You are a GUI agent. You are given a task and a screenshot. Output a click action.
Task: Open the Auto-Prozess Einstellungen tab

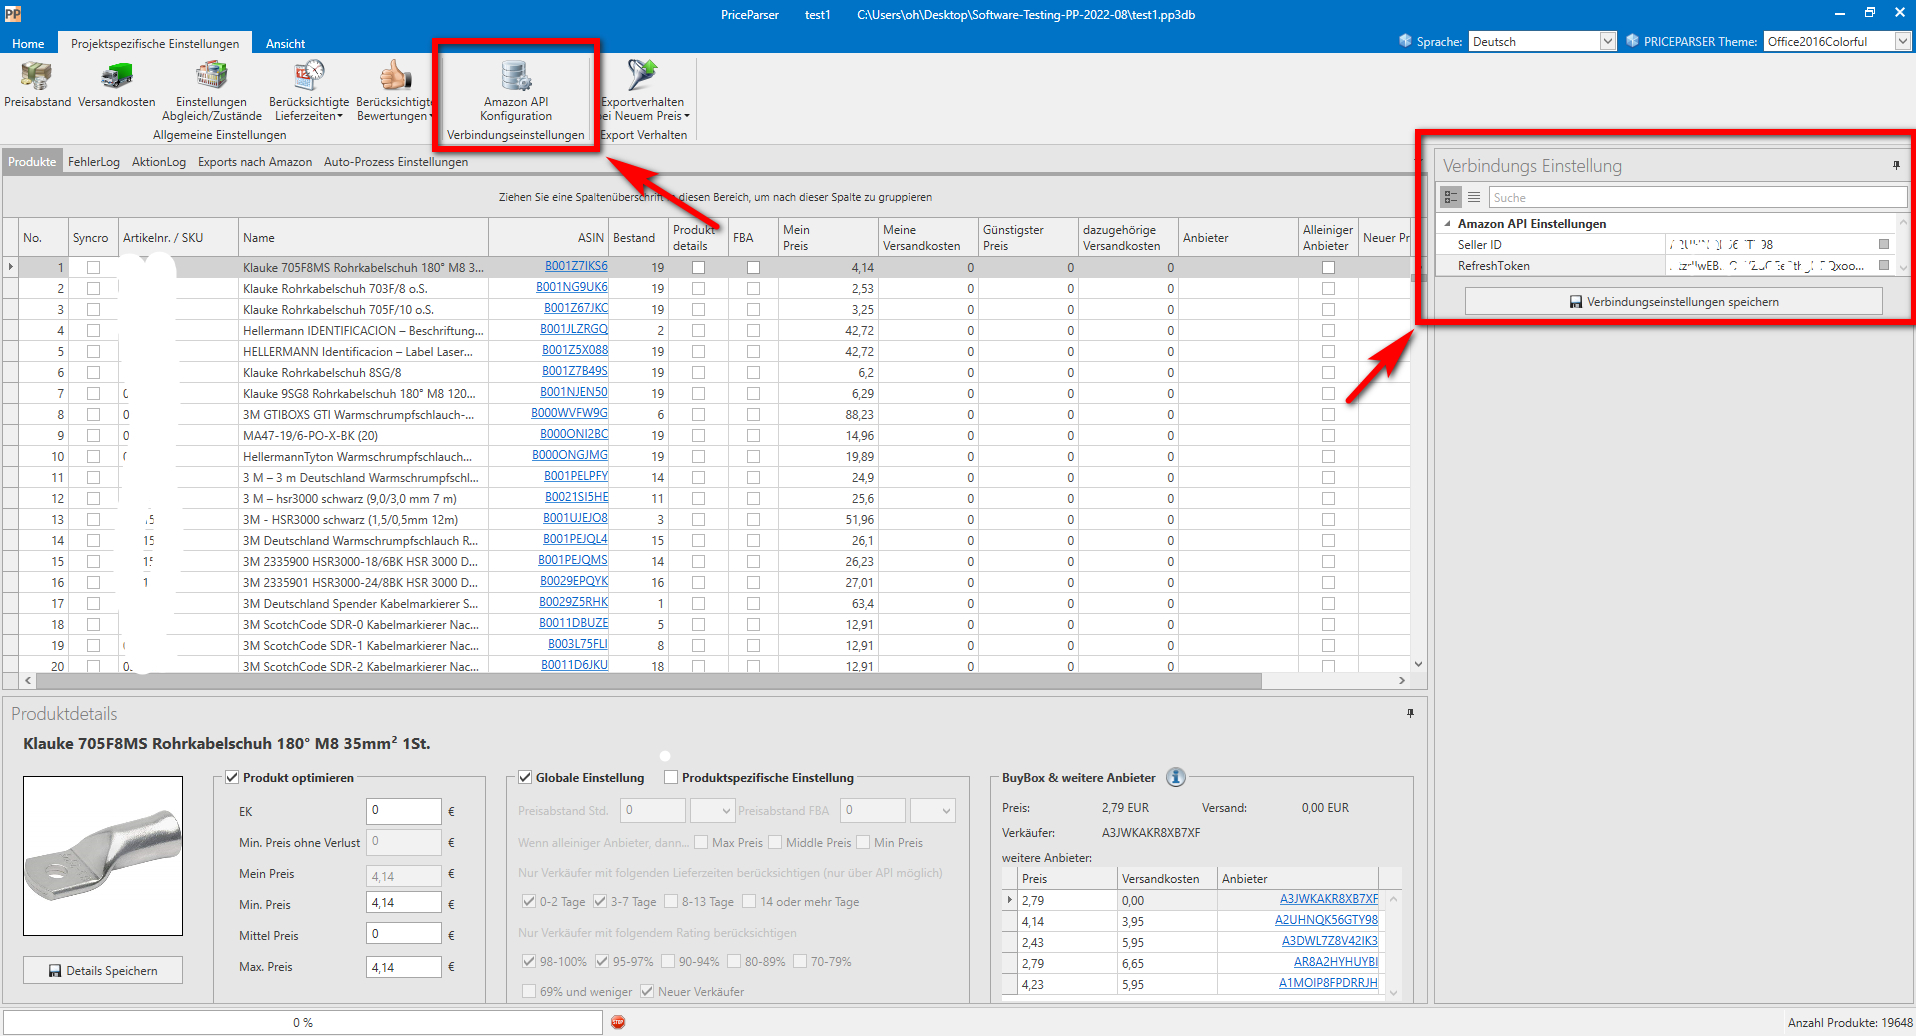[396, 161]
